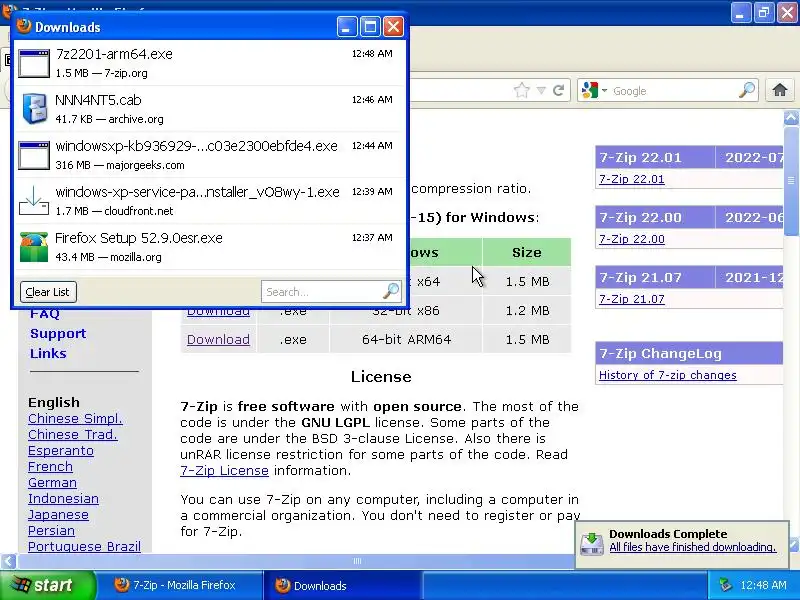Image resolution: width=800 pixels, height=600 pixels.
Task: Switch language to Esperanto
Action: (x=61, y=451)
